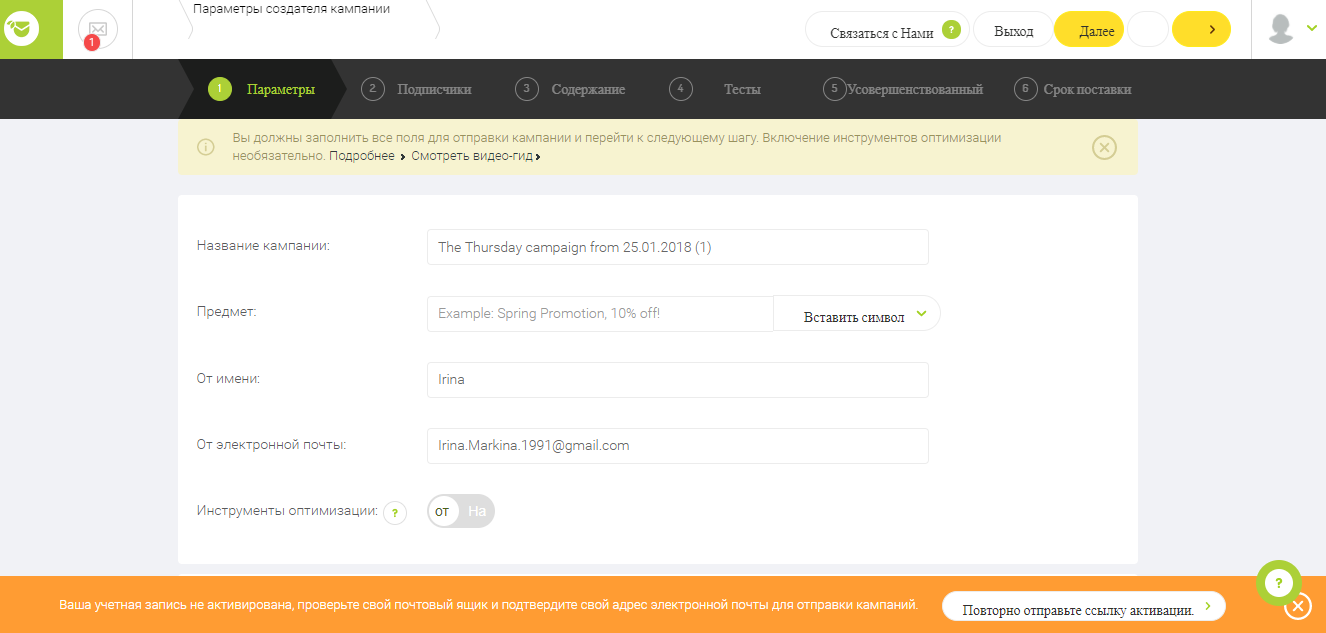Go to step 5 Усовершенствованный tab

903,89
